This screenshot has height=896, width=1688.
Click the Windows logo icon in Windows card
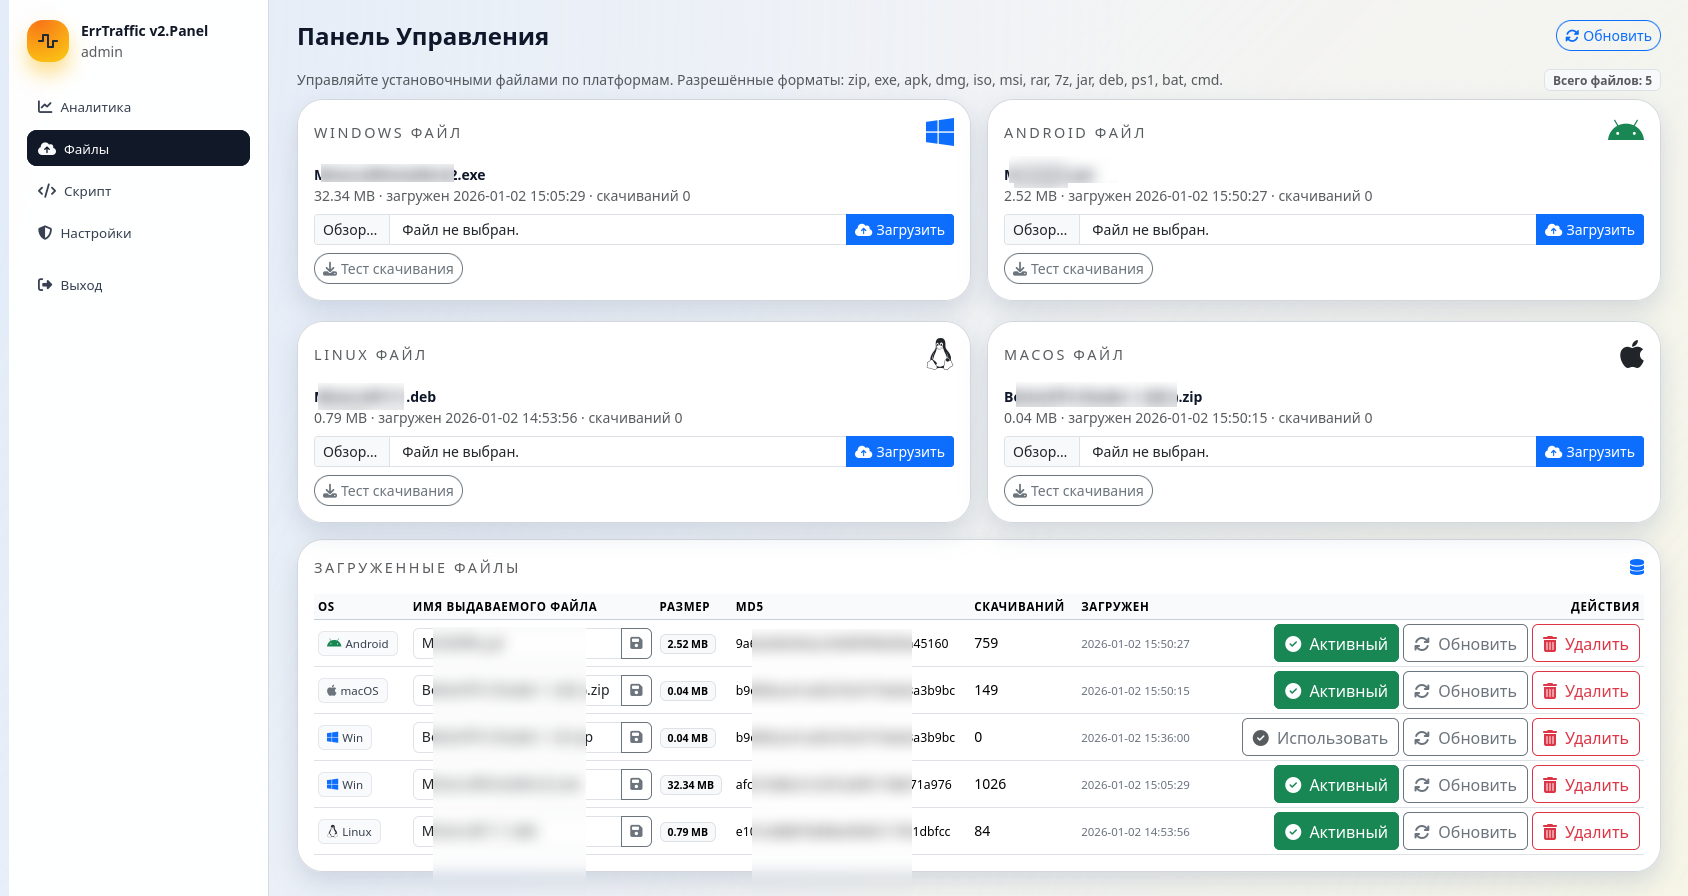pos(940,132)
